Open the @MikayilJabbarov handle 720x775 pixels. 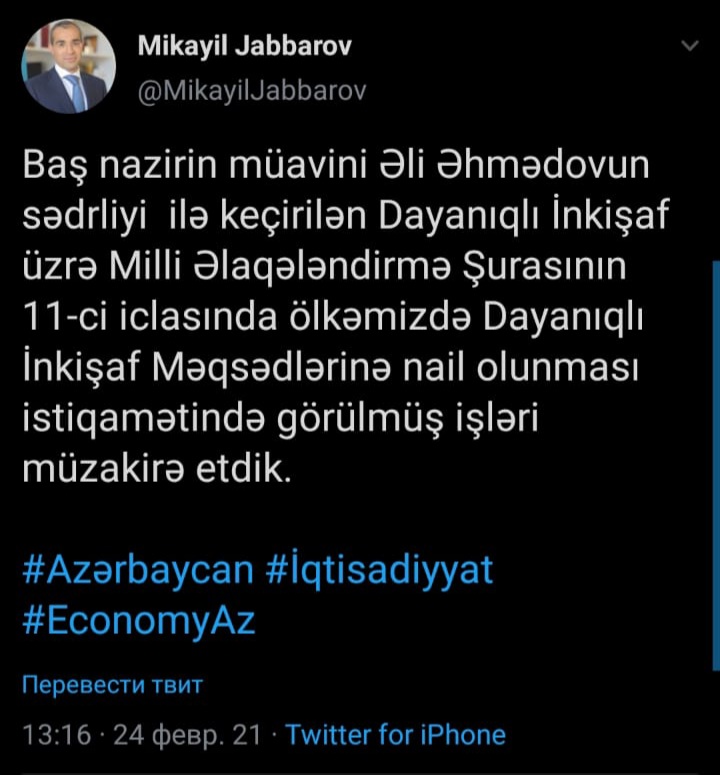pyautogui.click(x=252, y=91)
